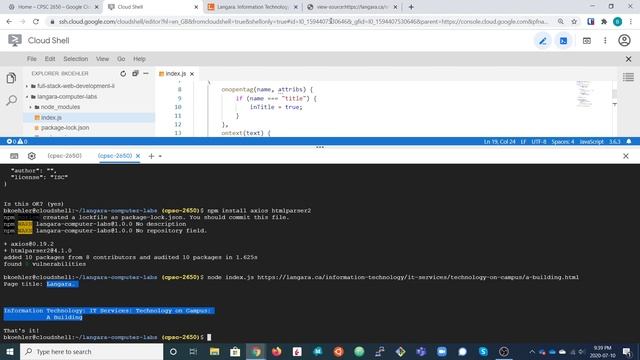Viewport: 640px width, 360px height.
Task: Open the File menu
Action: click(x=32, y=59)
